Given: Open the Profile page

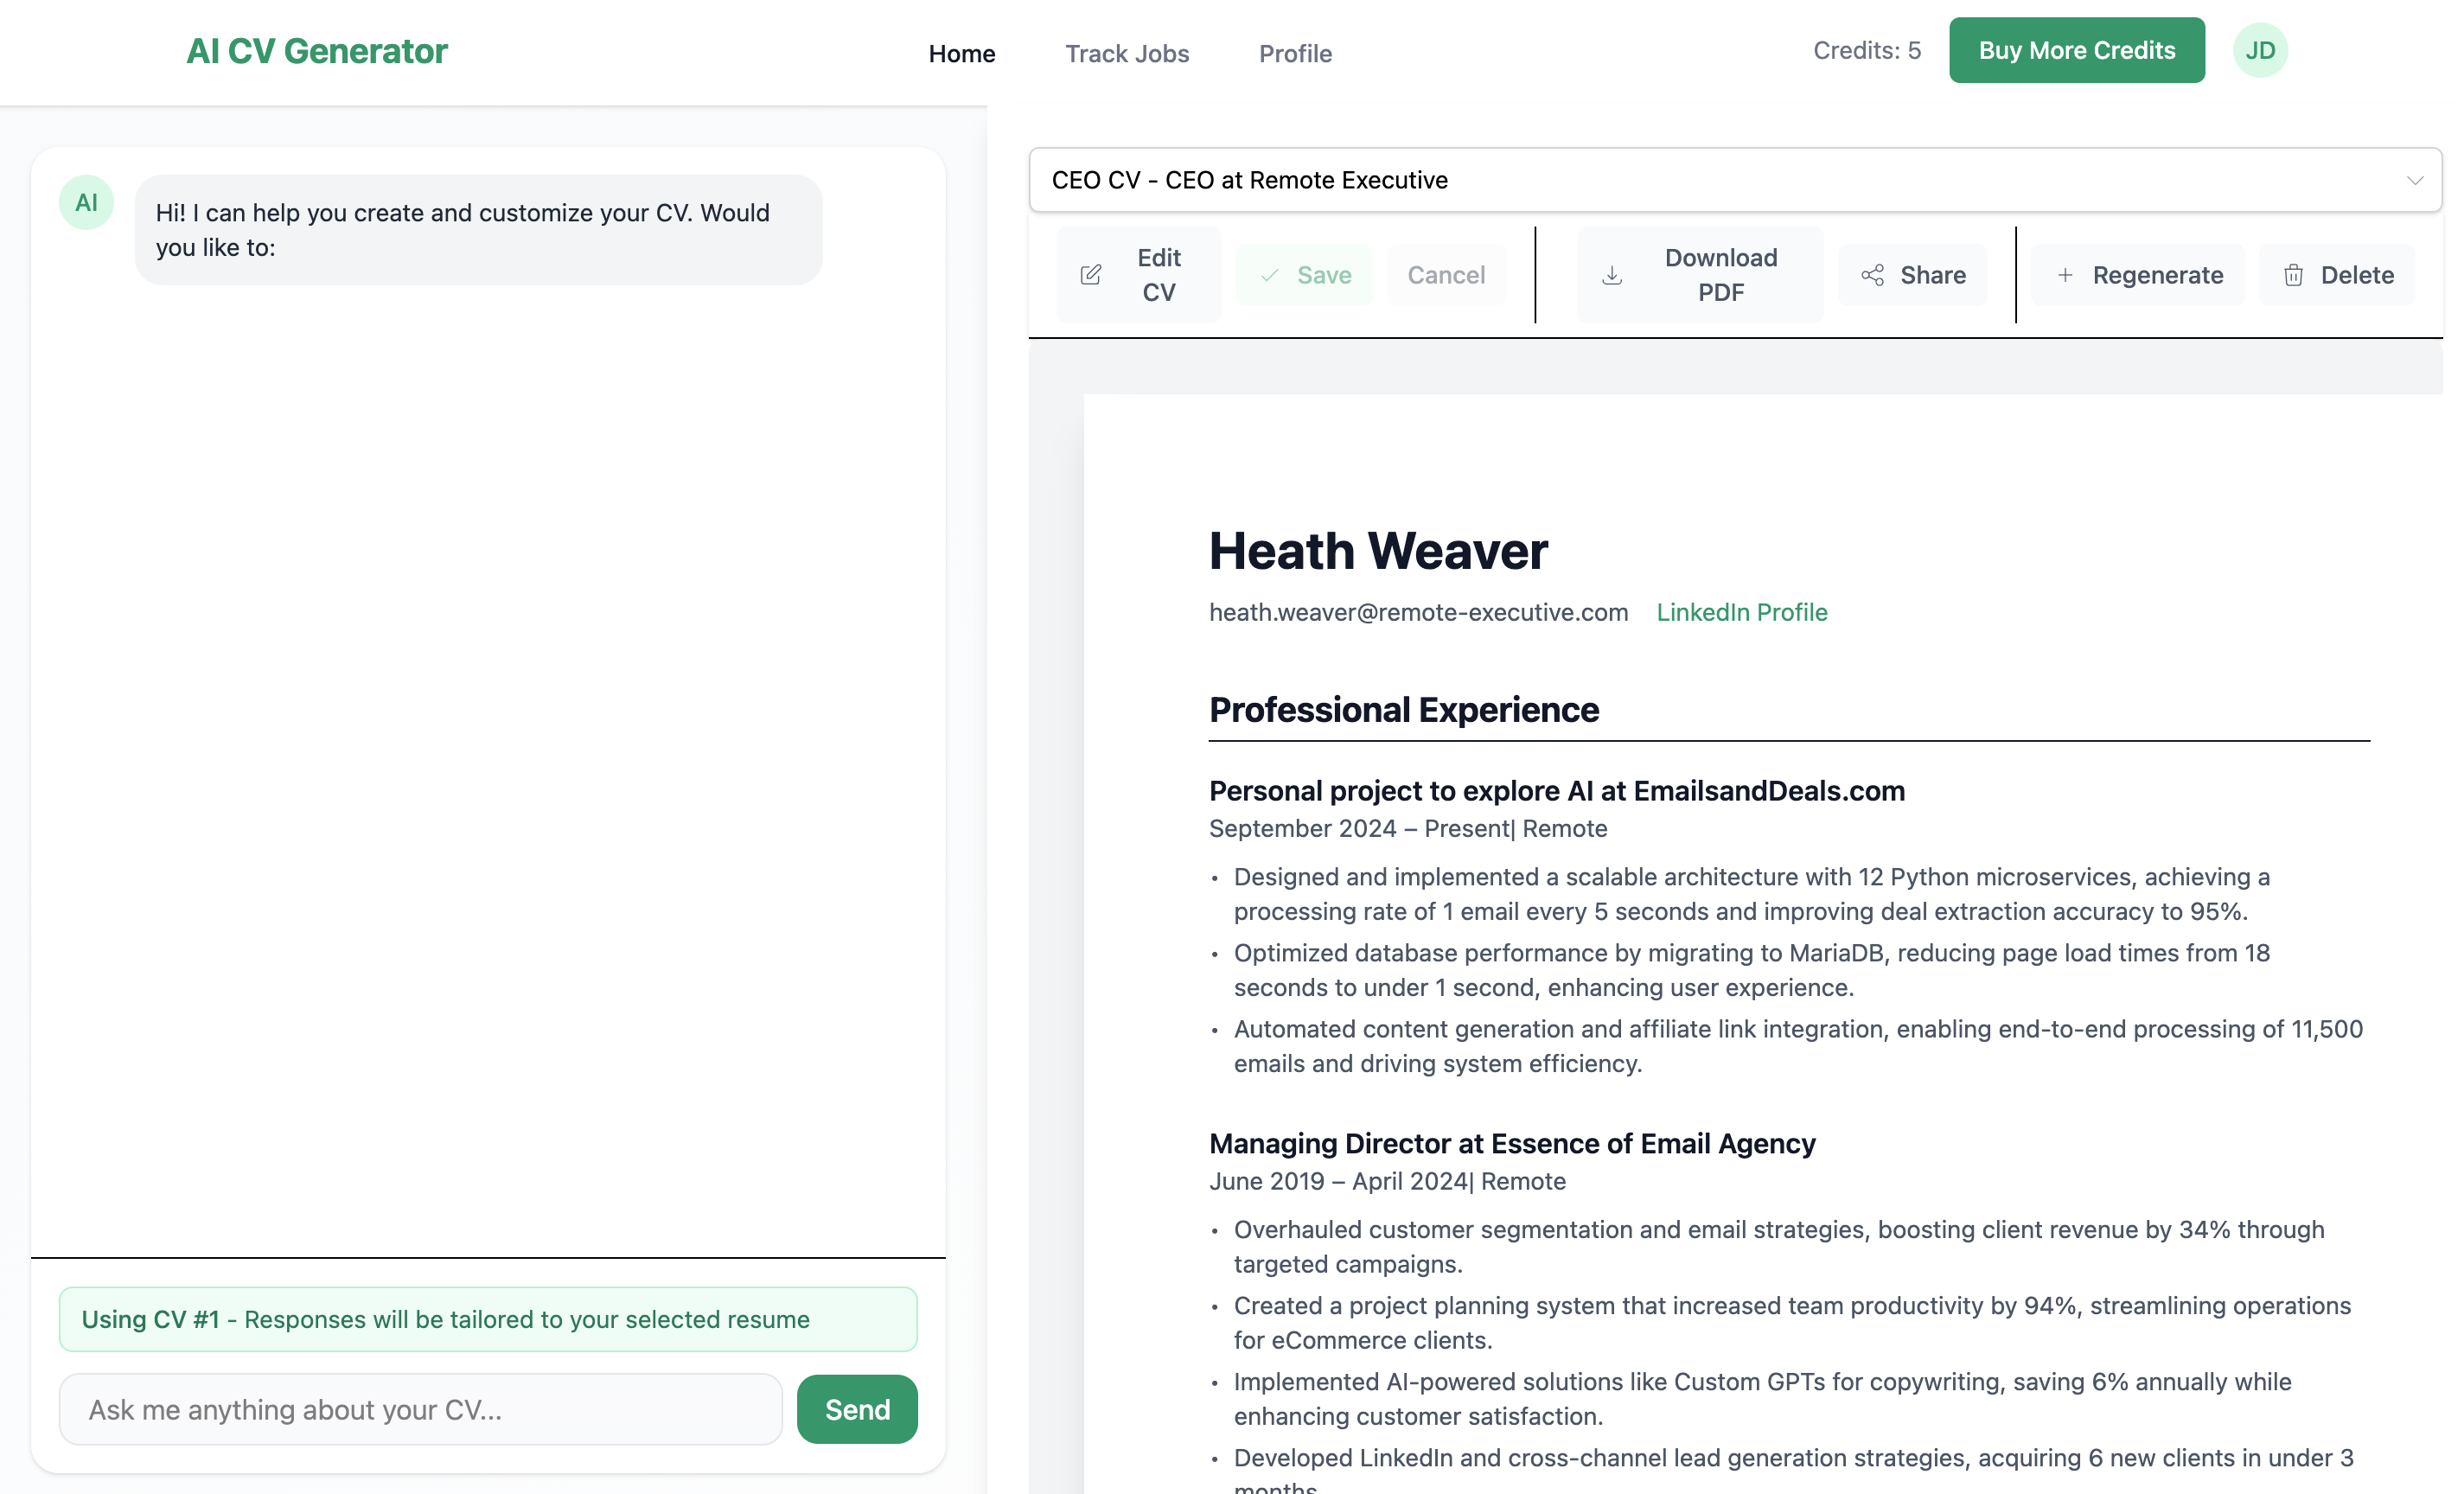Looking at the screenshot, I should click(x=1295, y=53).
